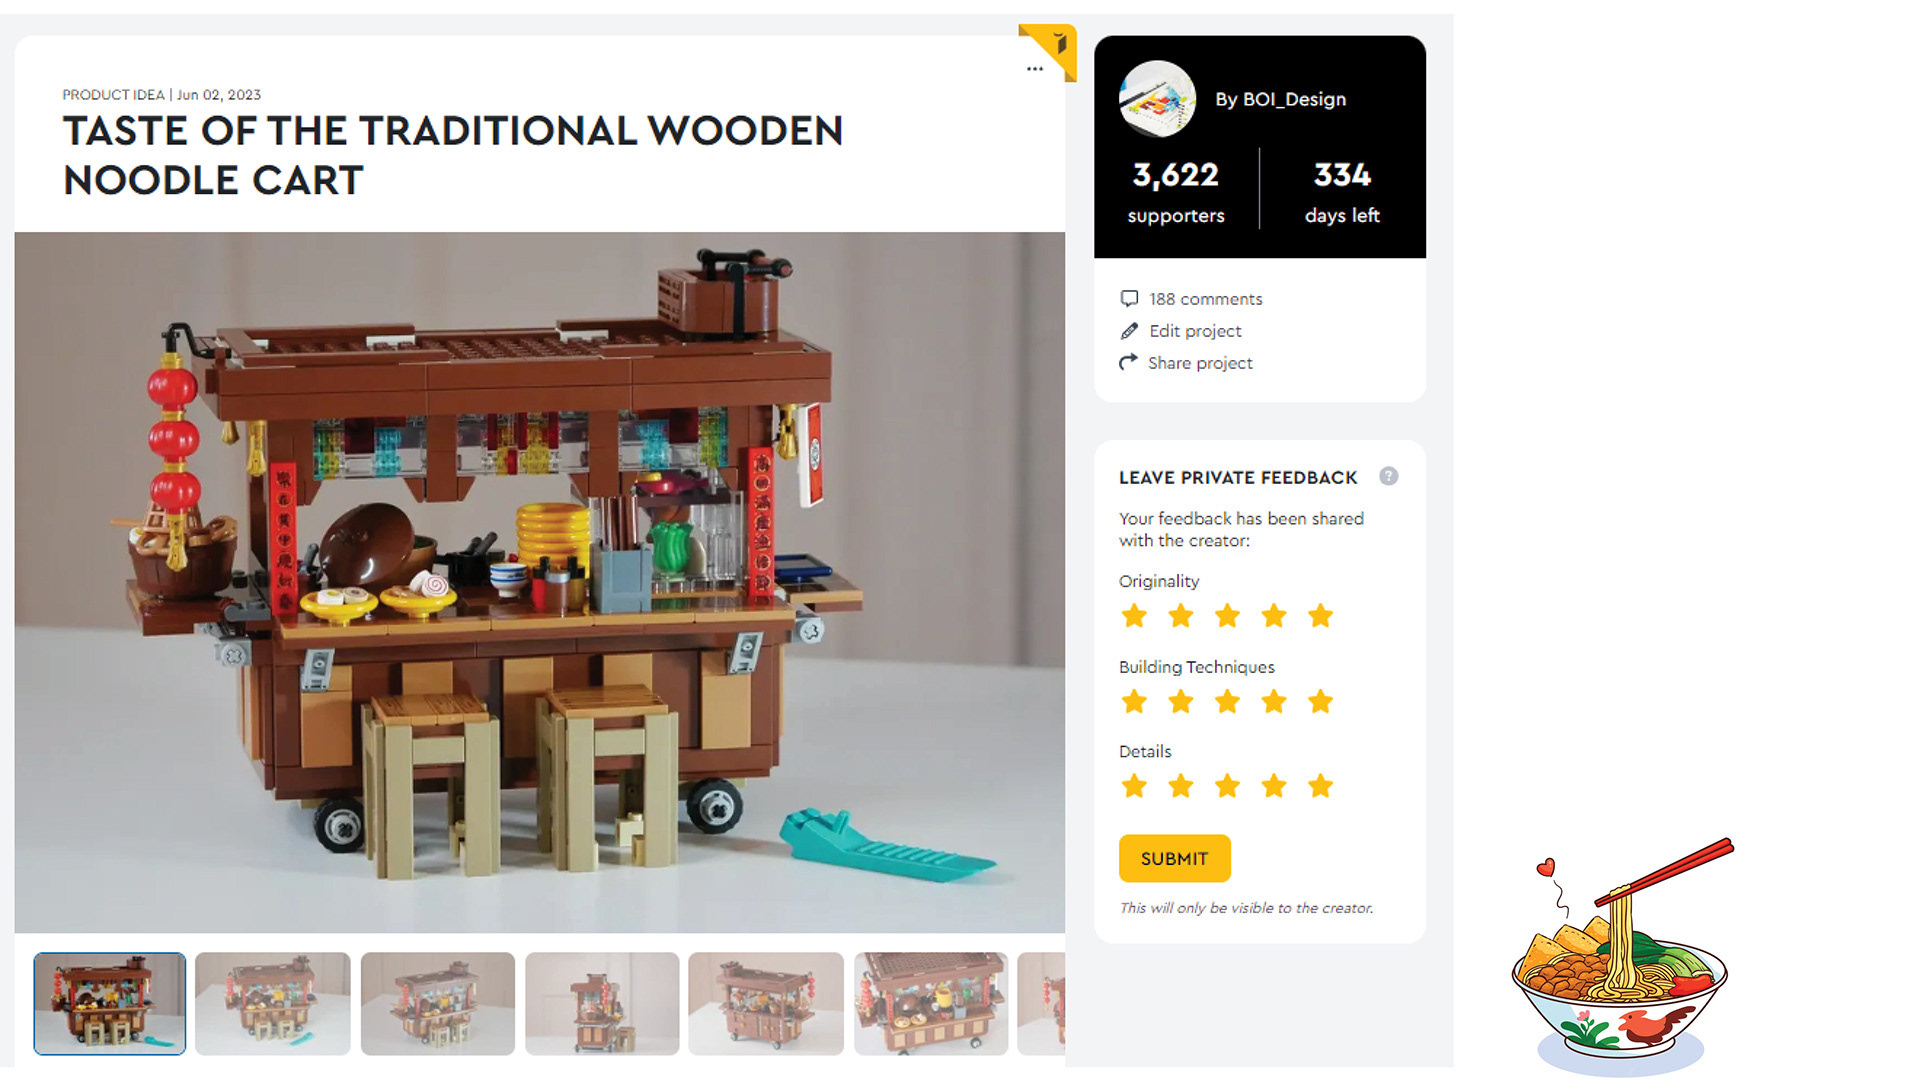Select the fourth thumbnail showing side view

[602, 1003]
